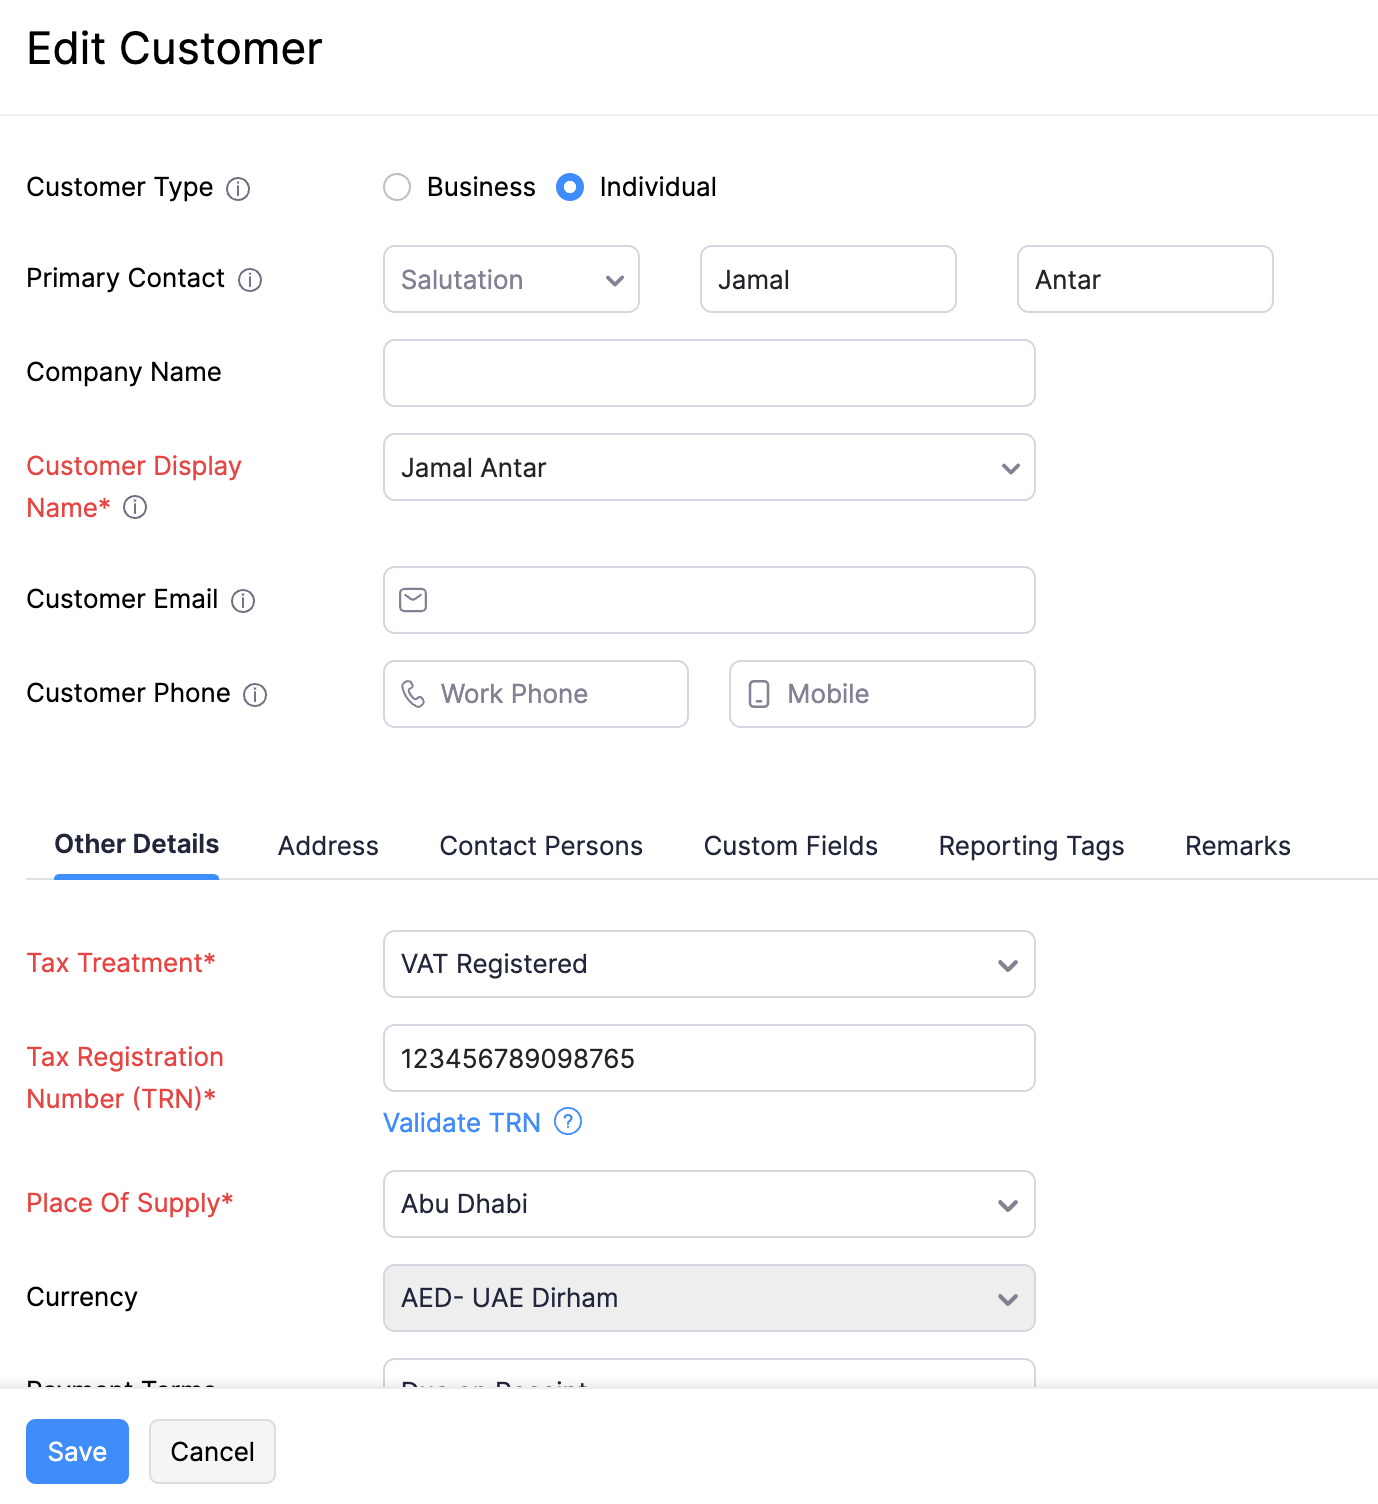Viewport: 1378px width, 1504px height.
Task: Select the Individual customer type
Action: [x=569, y=187]
